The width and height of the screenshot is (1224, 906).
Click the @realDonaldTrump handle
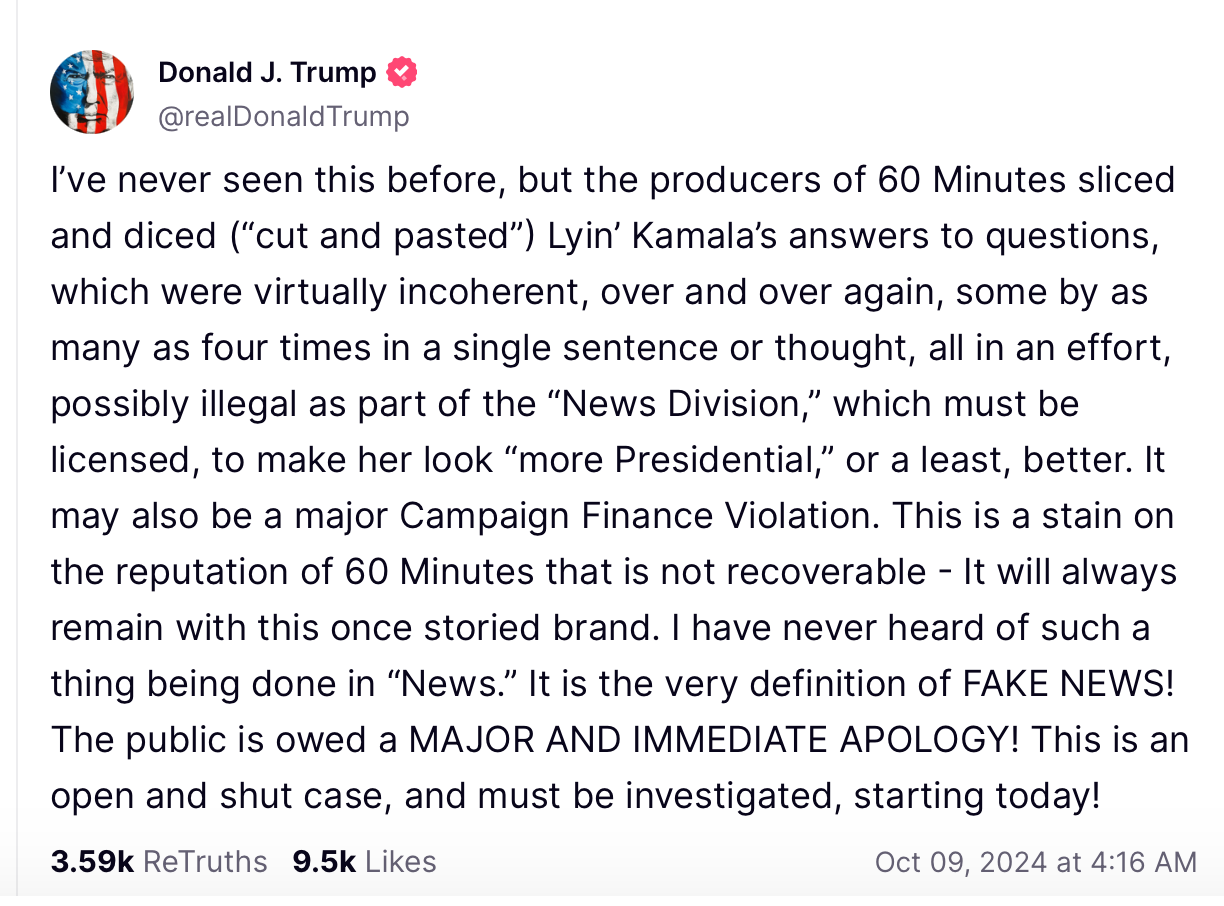(x=284, y=117)
